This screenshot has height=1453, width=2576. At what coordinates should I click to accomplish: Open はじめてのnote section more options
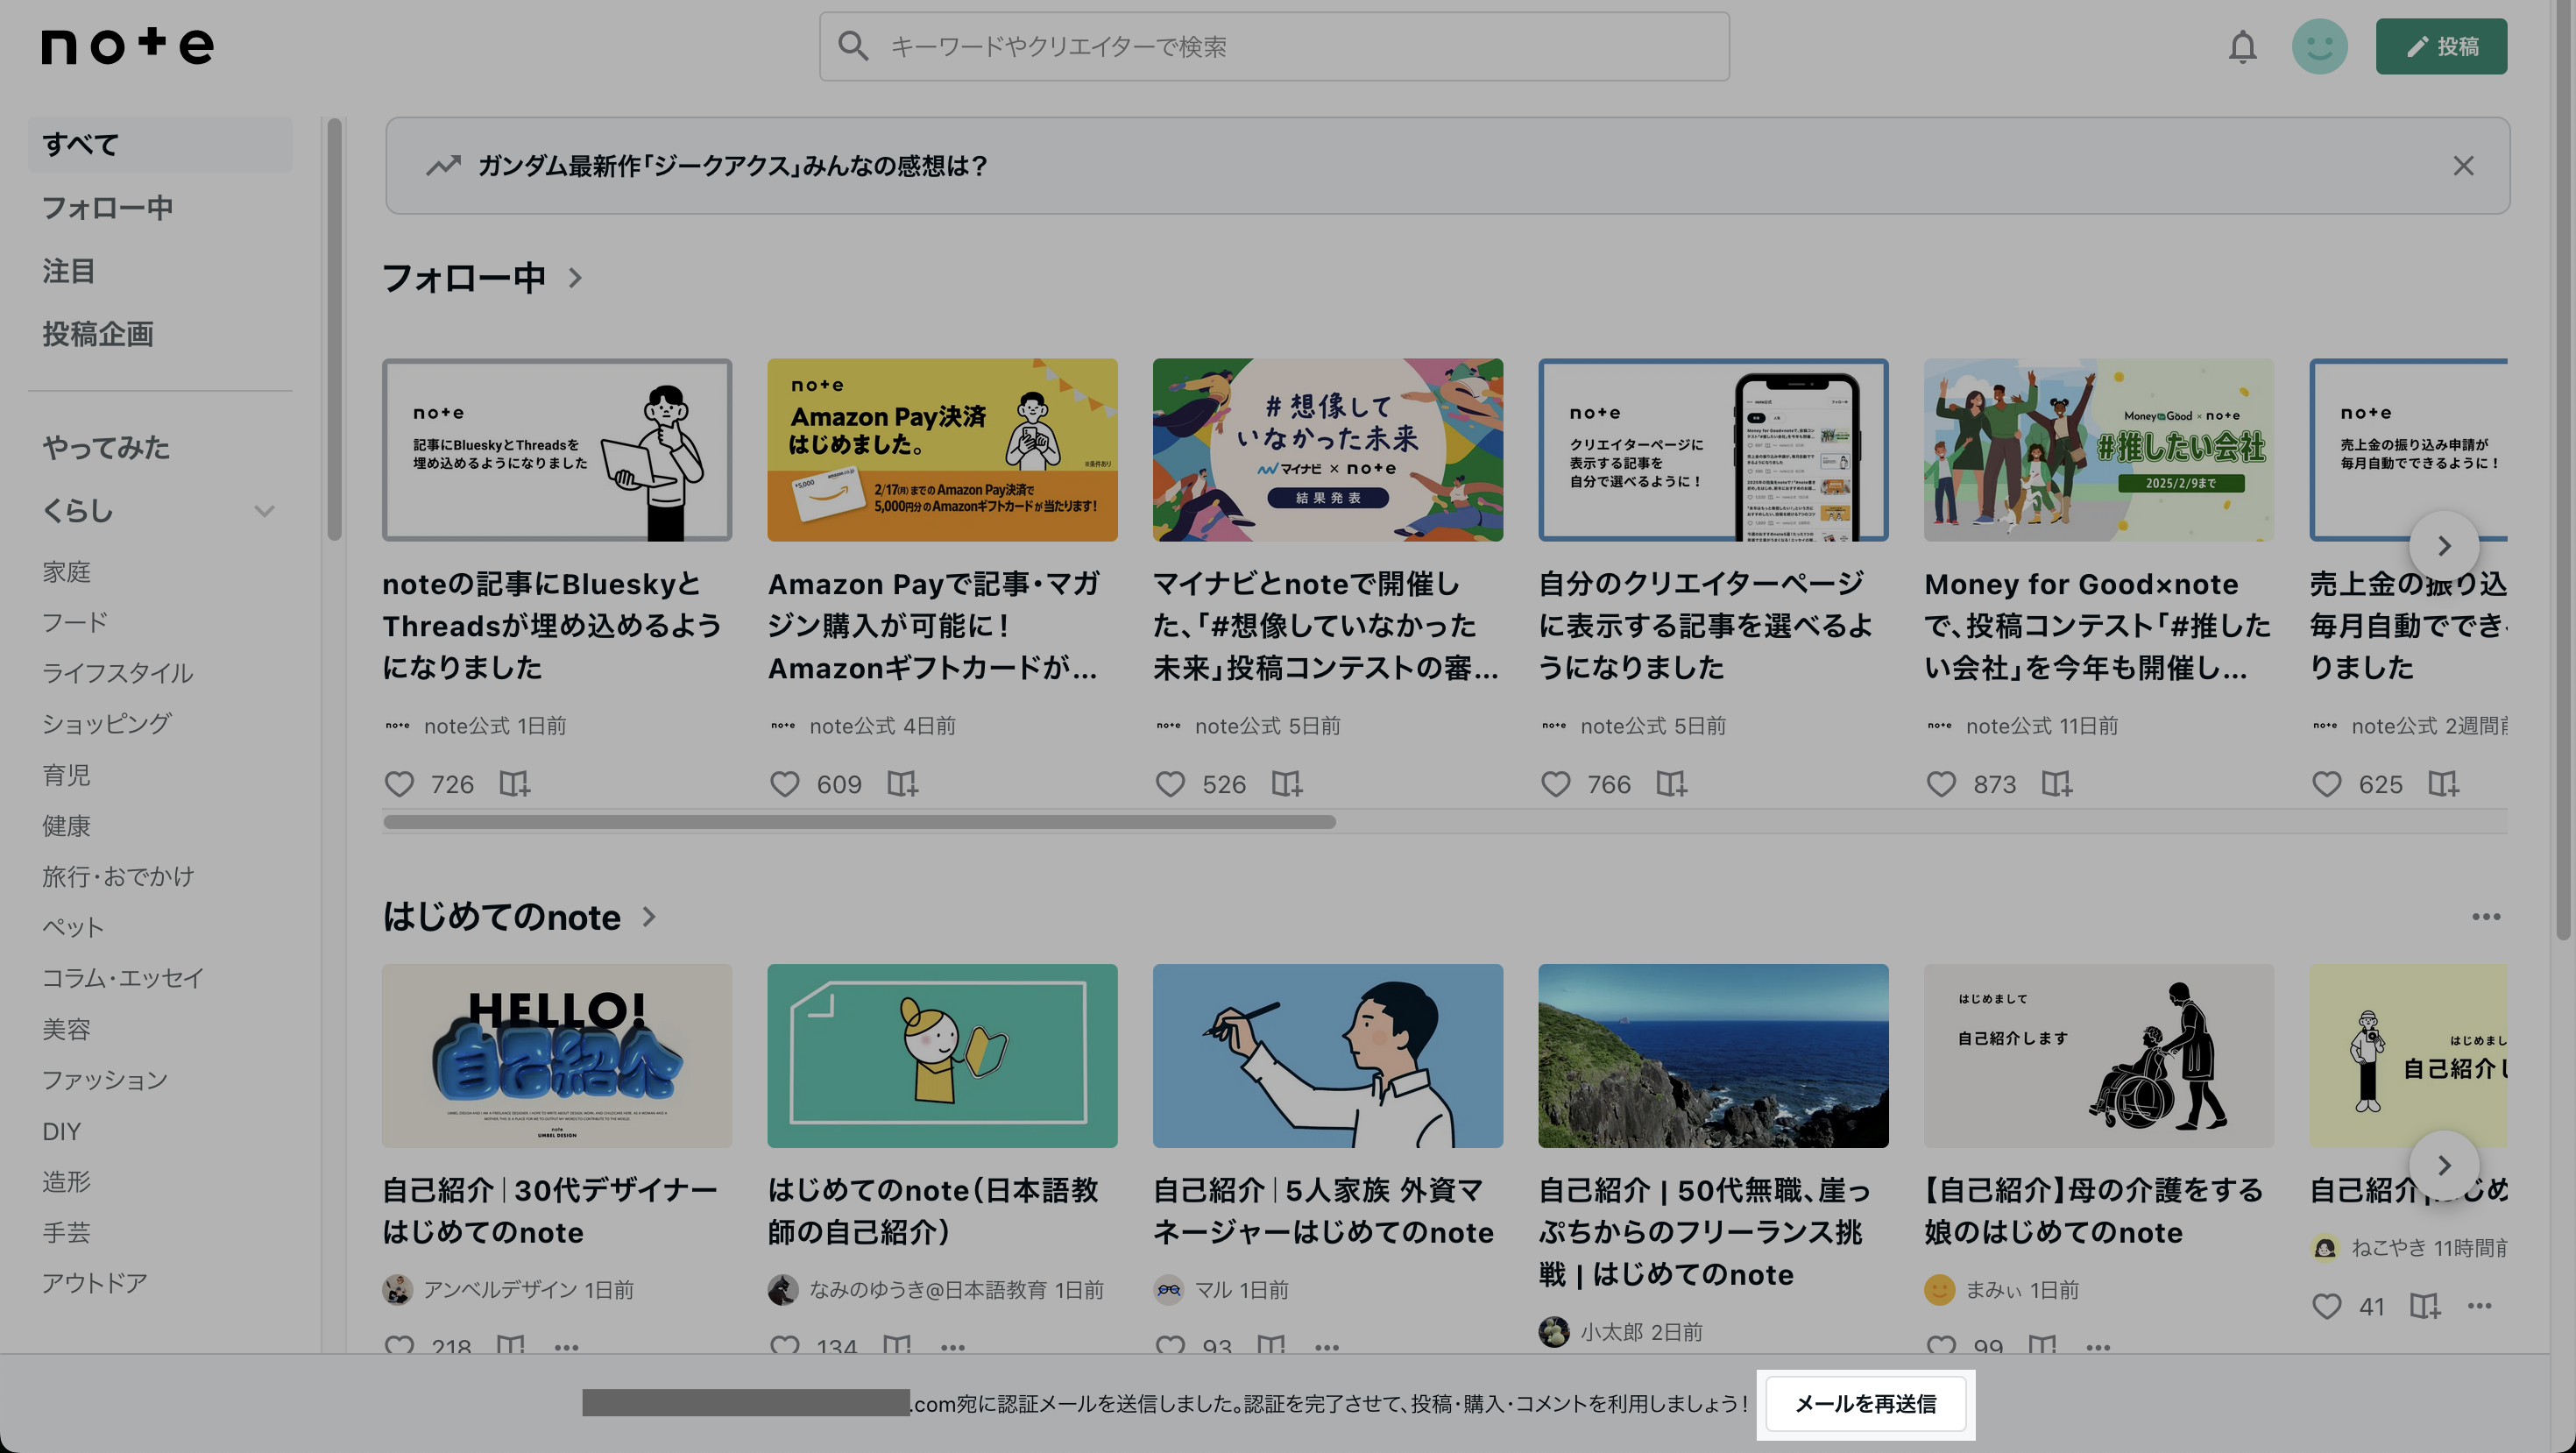click(x=2486, y=917)
